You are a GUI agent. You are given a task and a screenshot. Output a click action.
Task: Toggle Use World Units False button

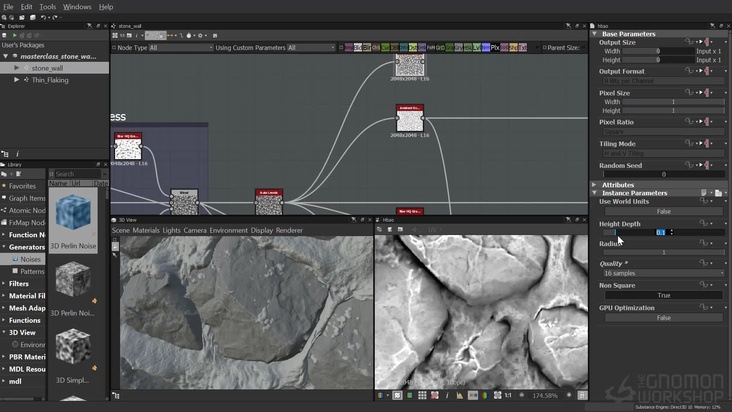point(663,211)
